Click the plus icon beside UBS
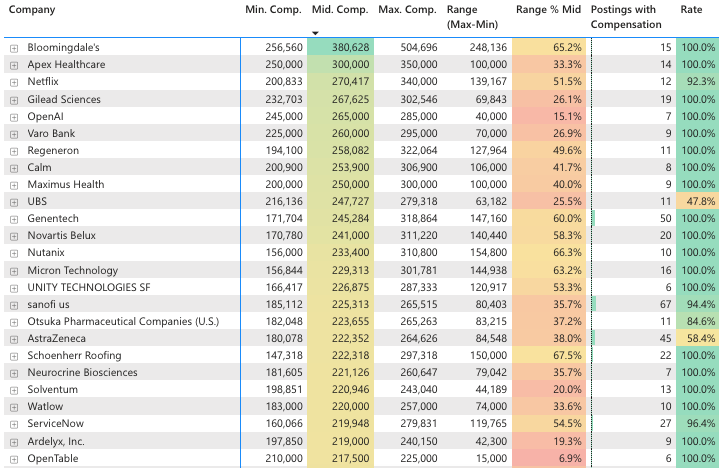Screen dimensions: 719x468 pos(14,202)
